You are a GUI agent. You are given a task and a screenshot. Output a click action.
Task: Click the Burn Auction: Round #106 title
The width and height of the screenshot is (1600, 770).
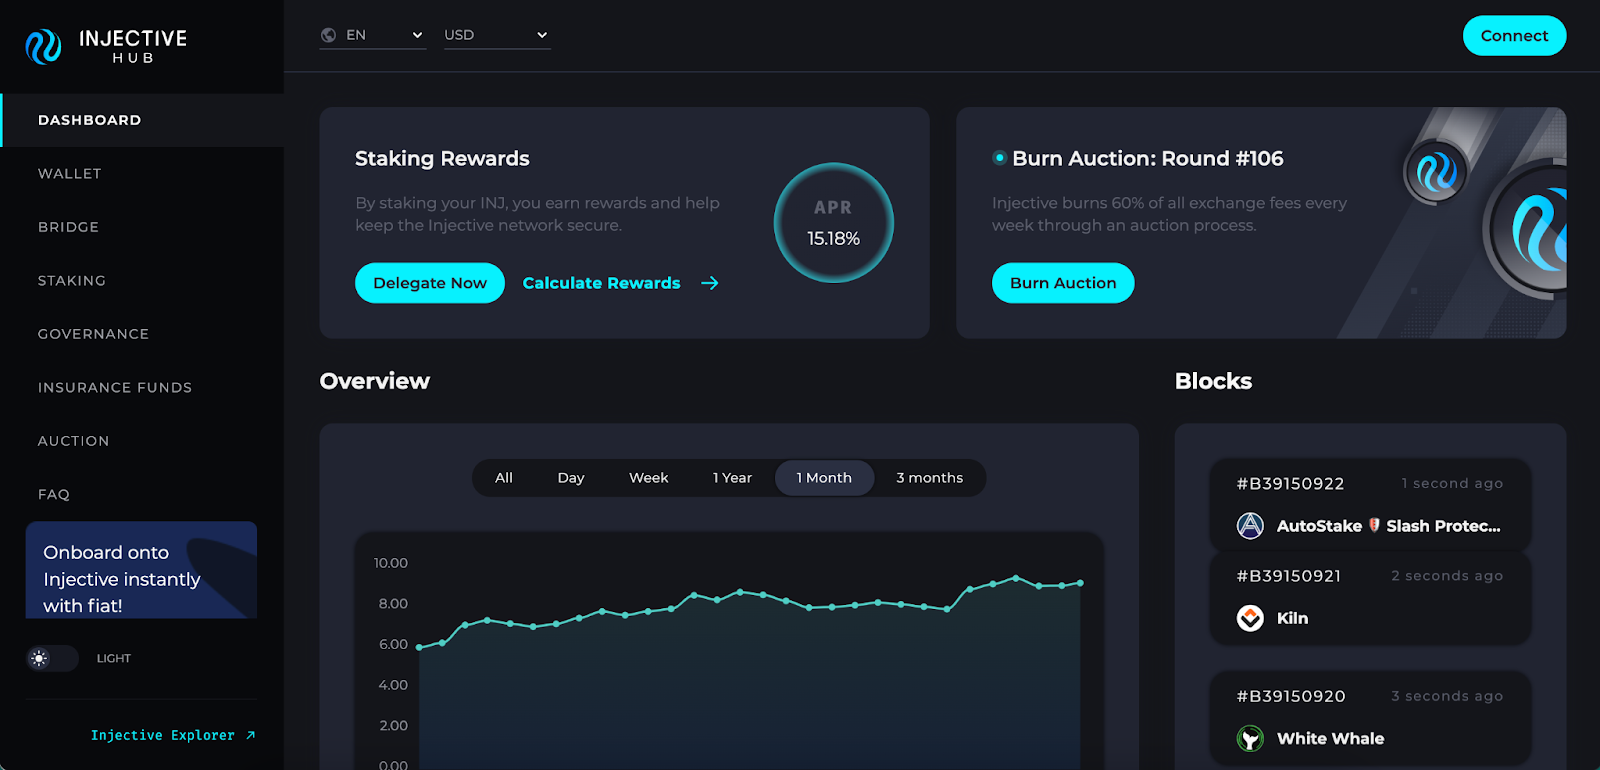pos(1147,158)
